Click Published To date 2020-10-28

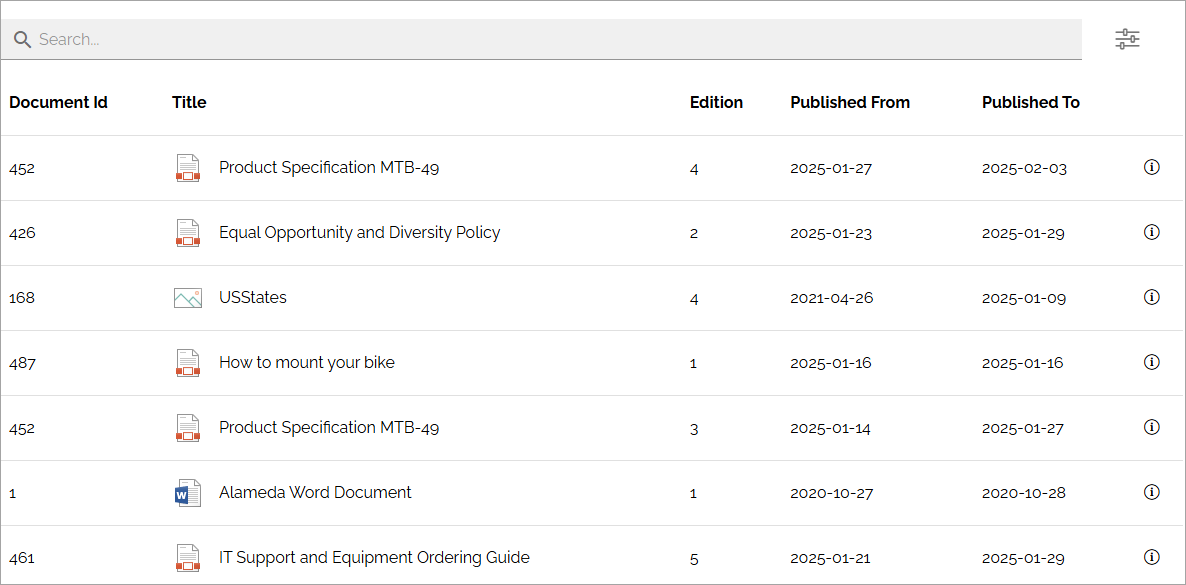coord(1024,493)
